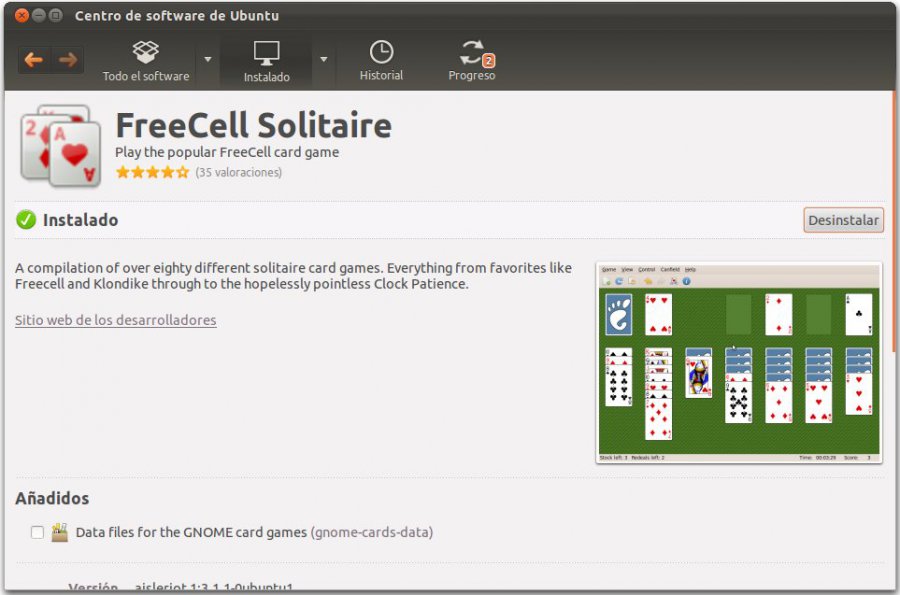
Task: Open the Todo el software section
Action: (146, 61)
